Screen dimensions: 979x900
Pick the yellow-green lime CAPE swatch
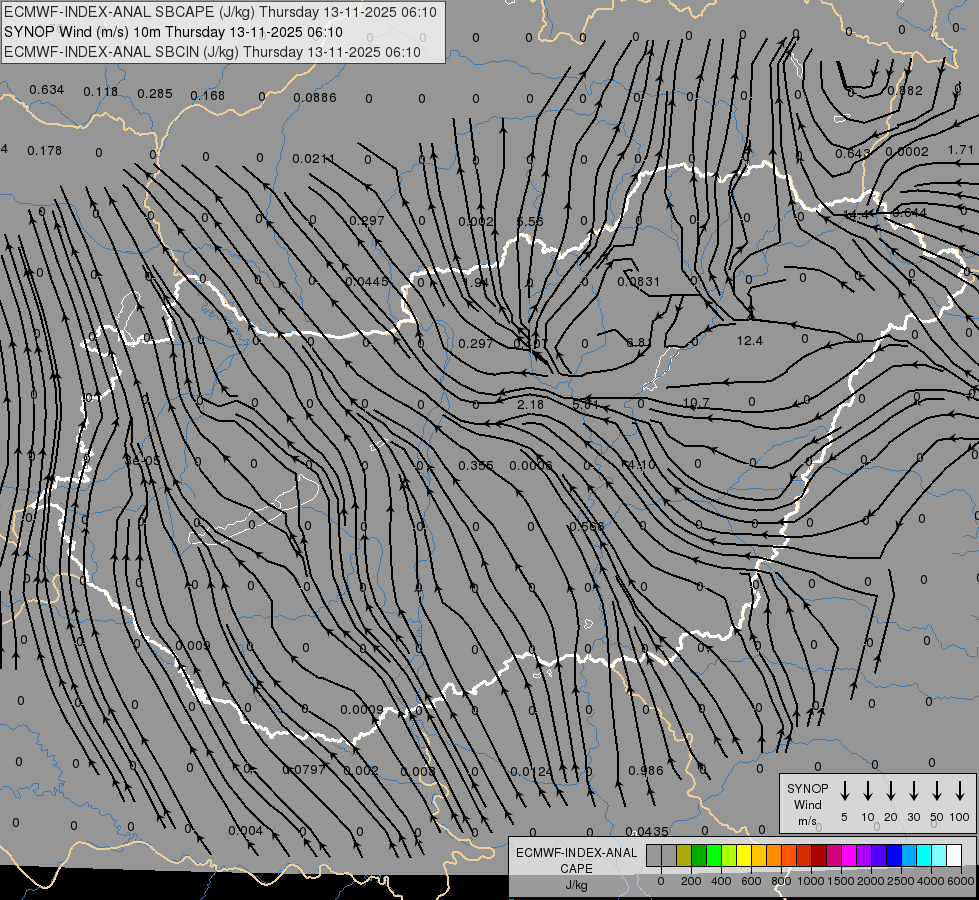729,855
